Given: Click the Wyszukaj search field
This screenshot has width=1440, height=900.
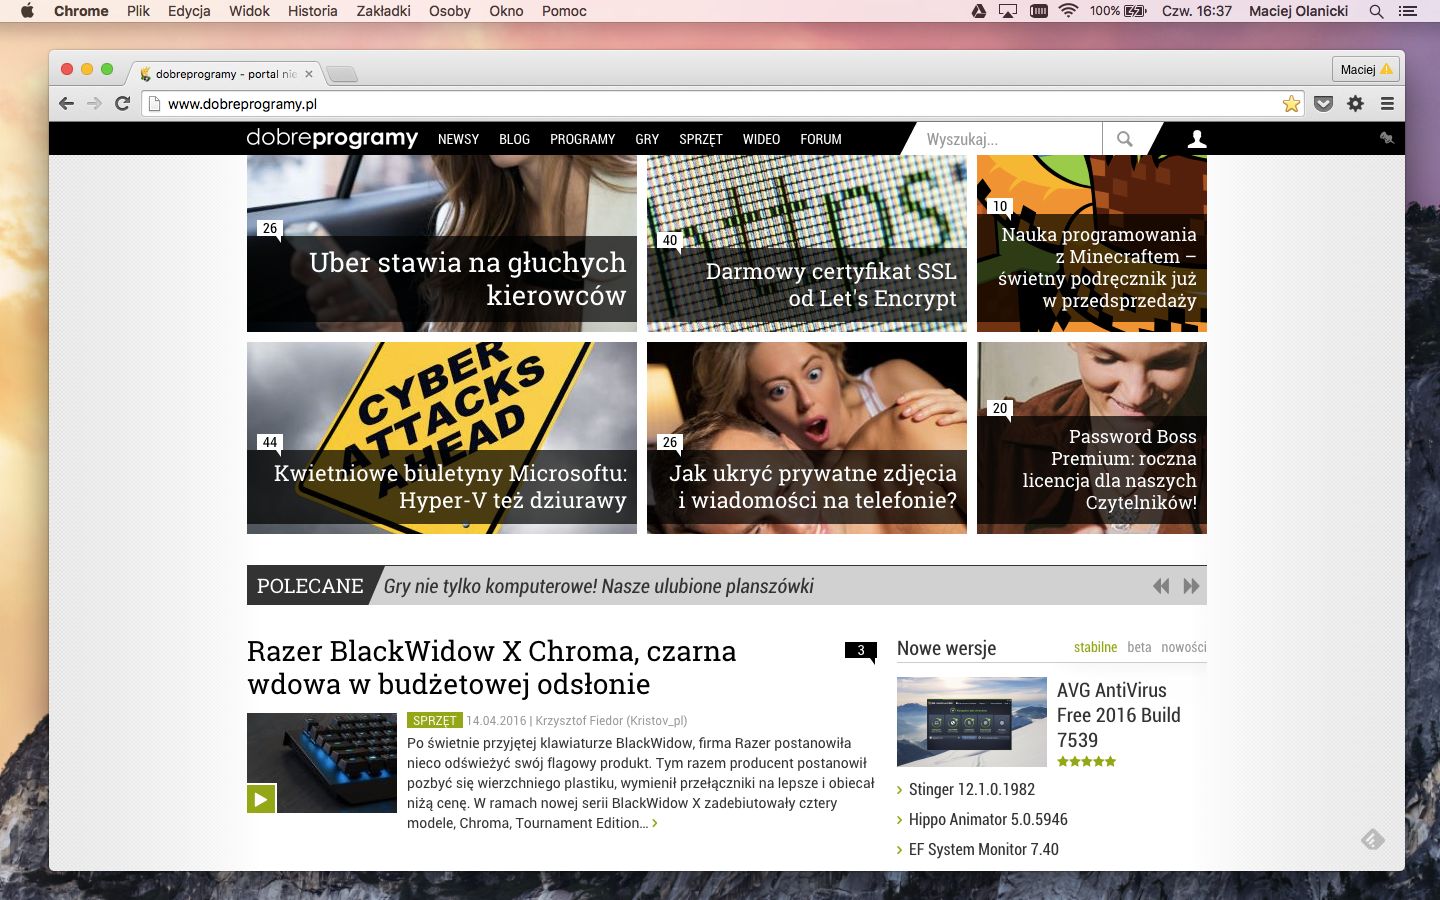Looking at the screenshot, I should coord(1010,139).
